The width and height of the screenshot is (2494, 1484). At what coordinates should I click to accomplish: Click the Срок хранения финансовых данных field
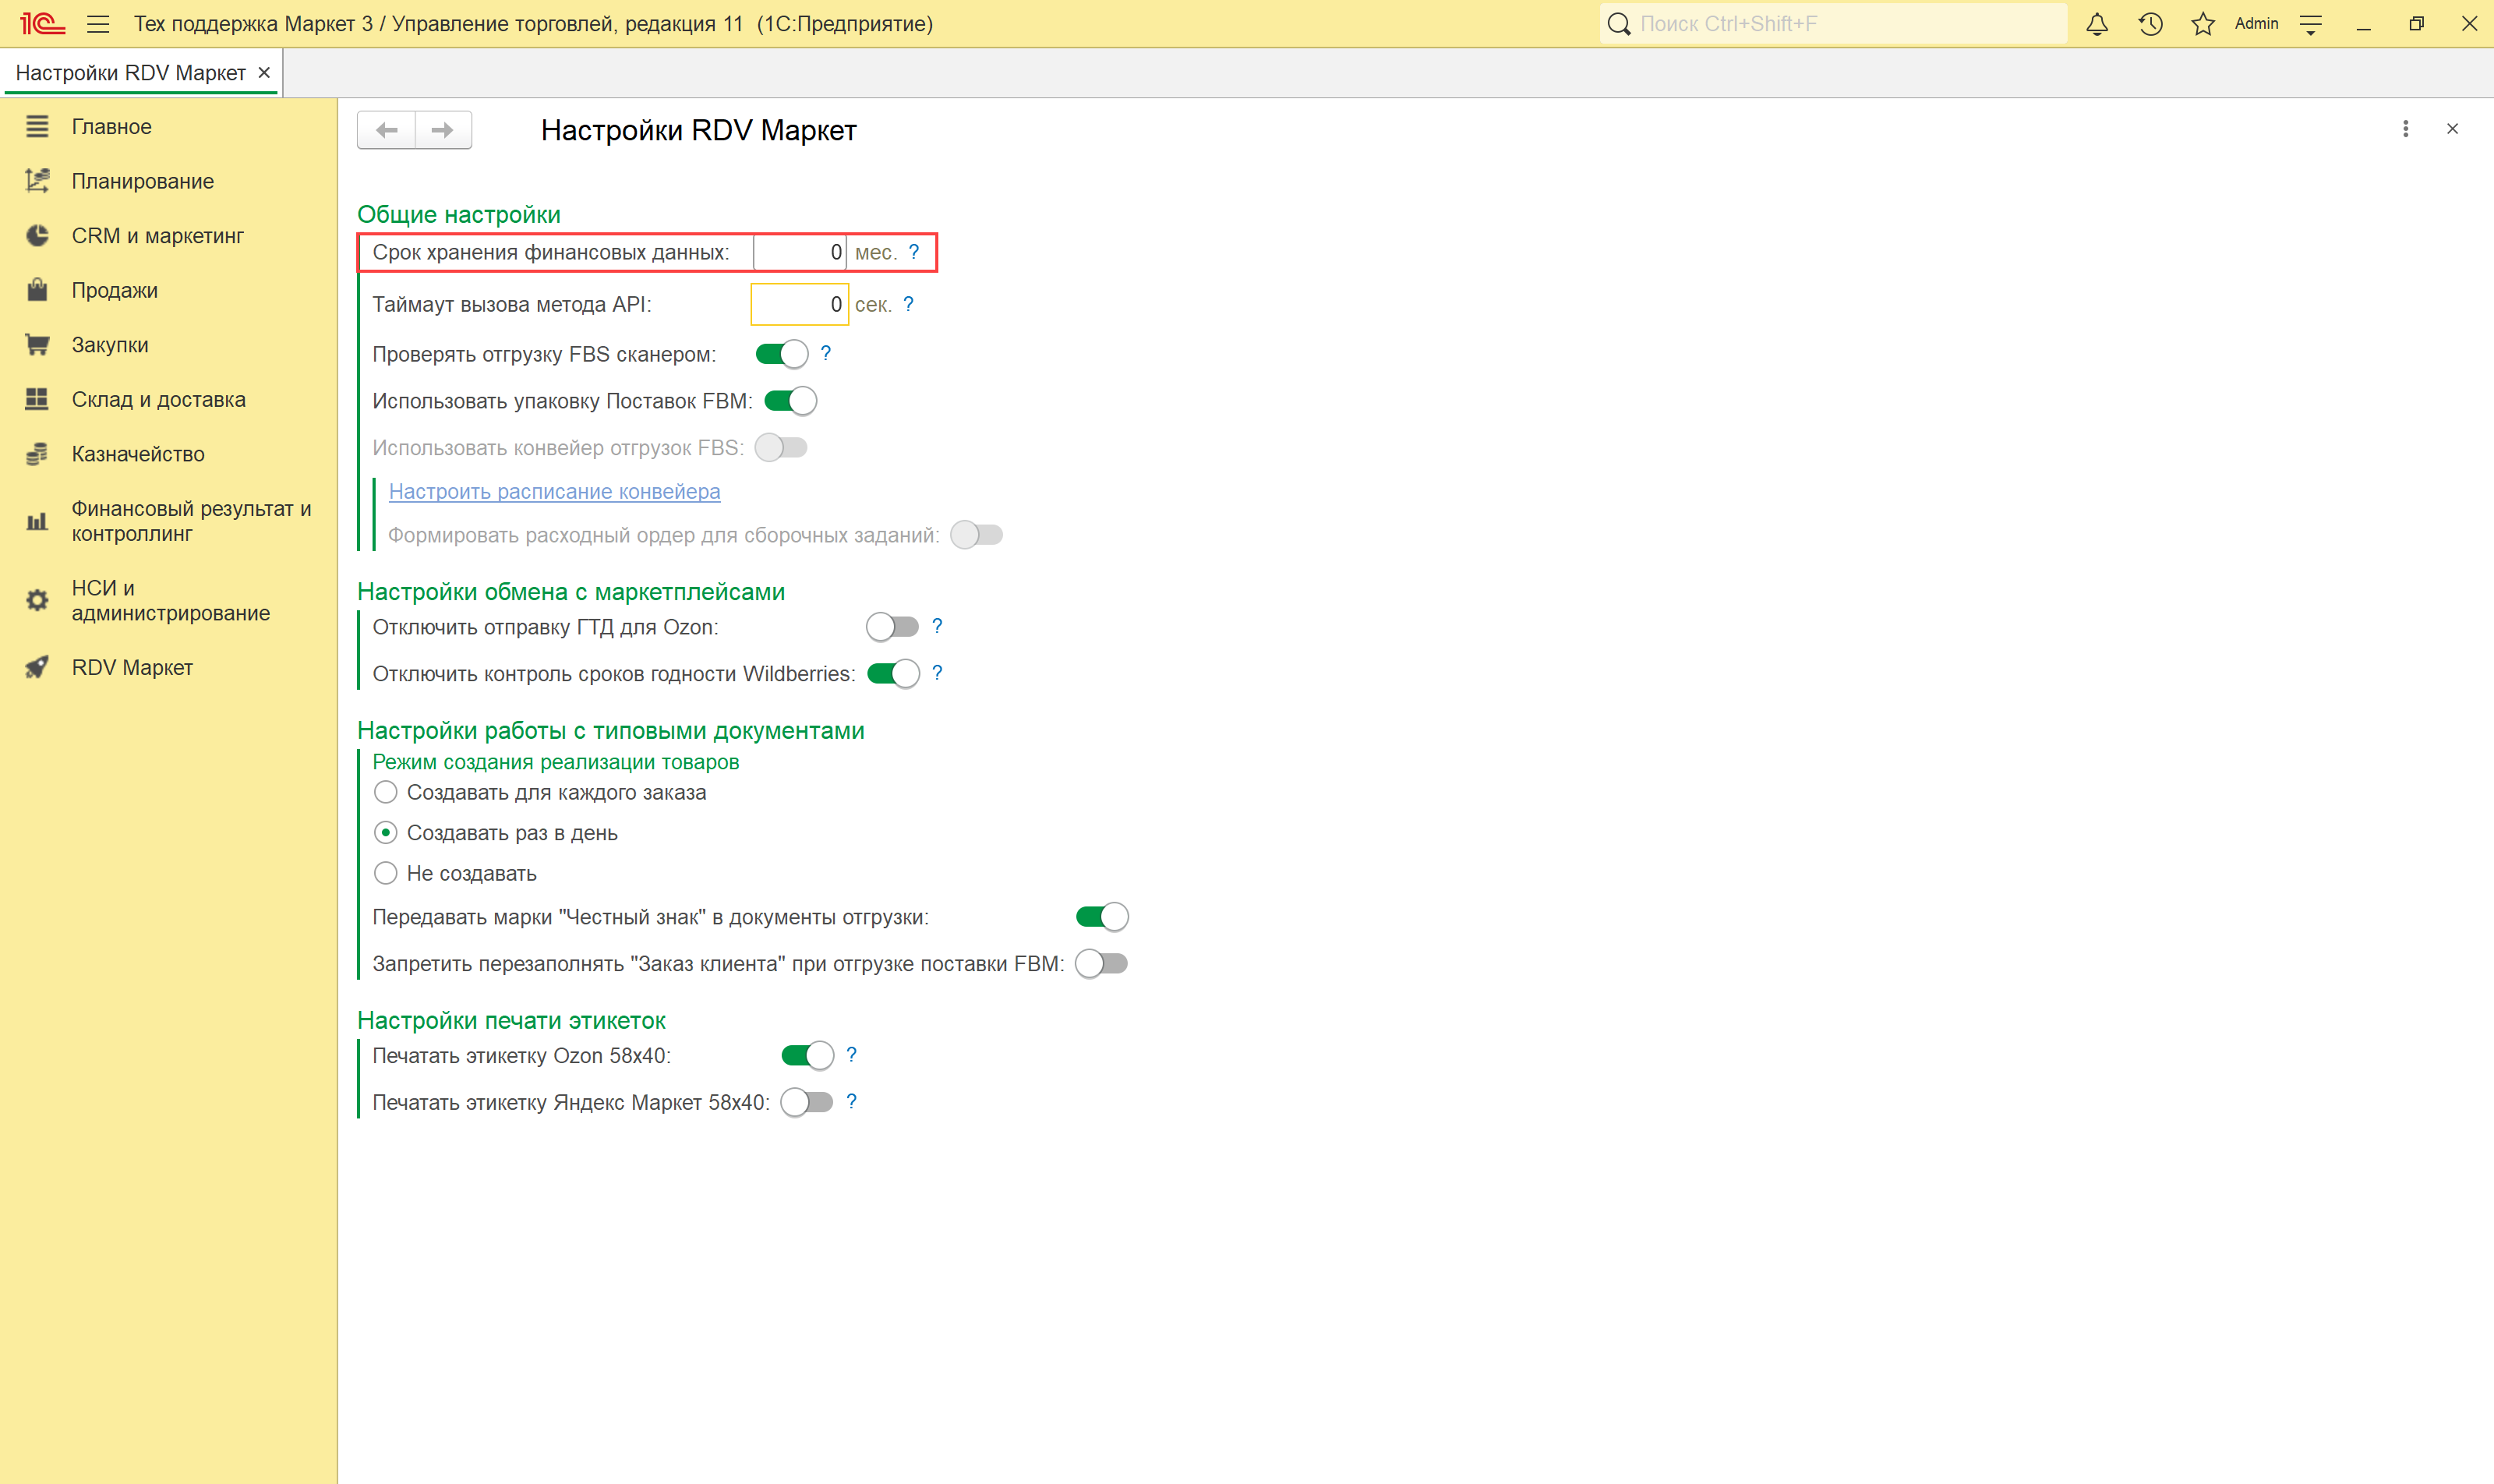tap(799, 253)
